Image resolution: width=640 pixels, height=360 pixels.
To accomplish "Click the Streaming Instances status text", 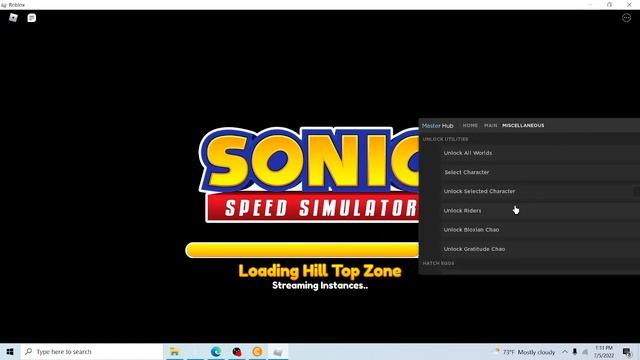I will tap(320, 285).
